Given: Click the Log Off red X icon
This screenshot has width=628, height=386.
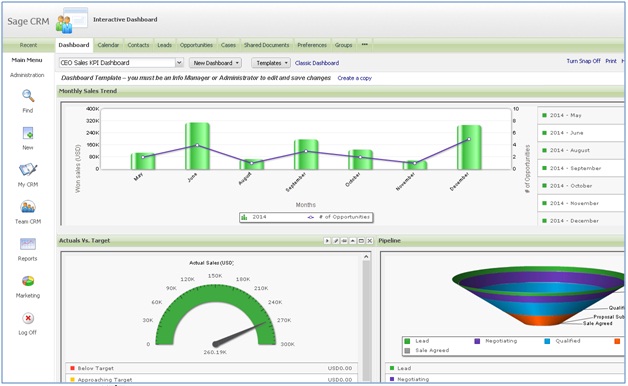Looking at the screenshot, I should (28, 318).
